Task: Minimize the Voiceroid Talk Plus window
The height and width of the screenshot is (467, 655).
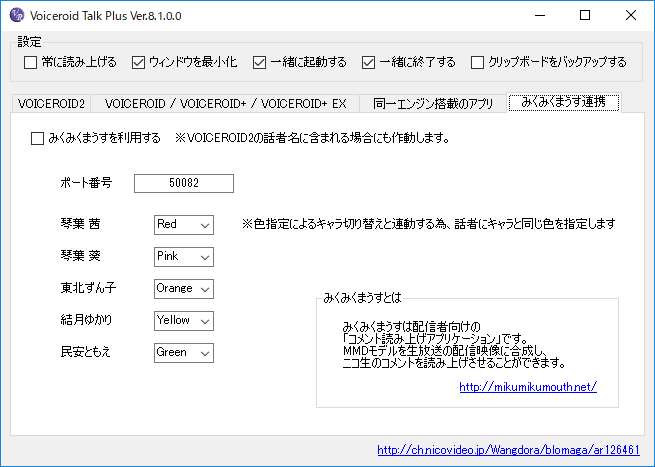Action: 540,15
